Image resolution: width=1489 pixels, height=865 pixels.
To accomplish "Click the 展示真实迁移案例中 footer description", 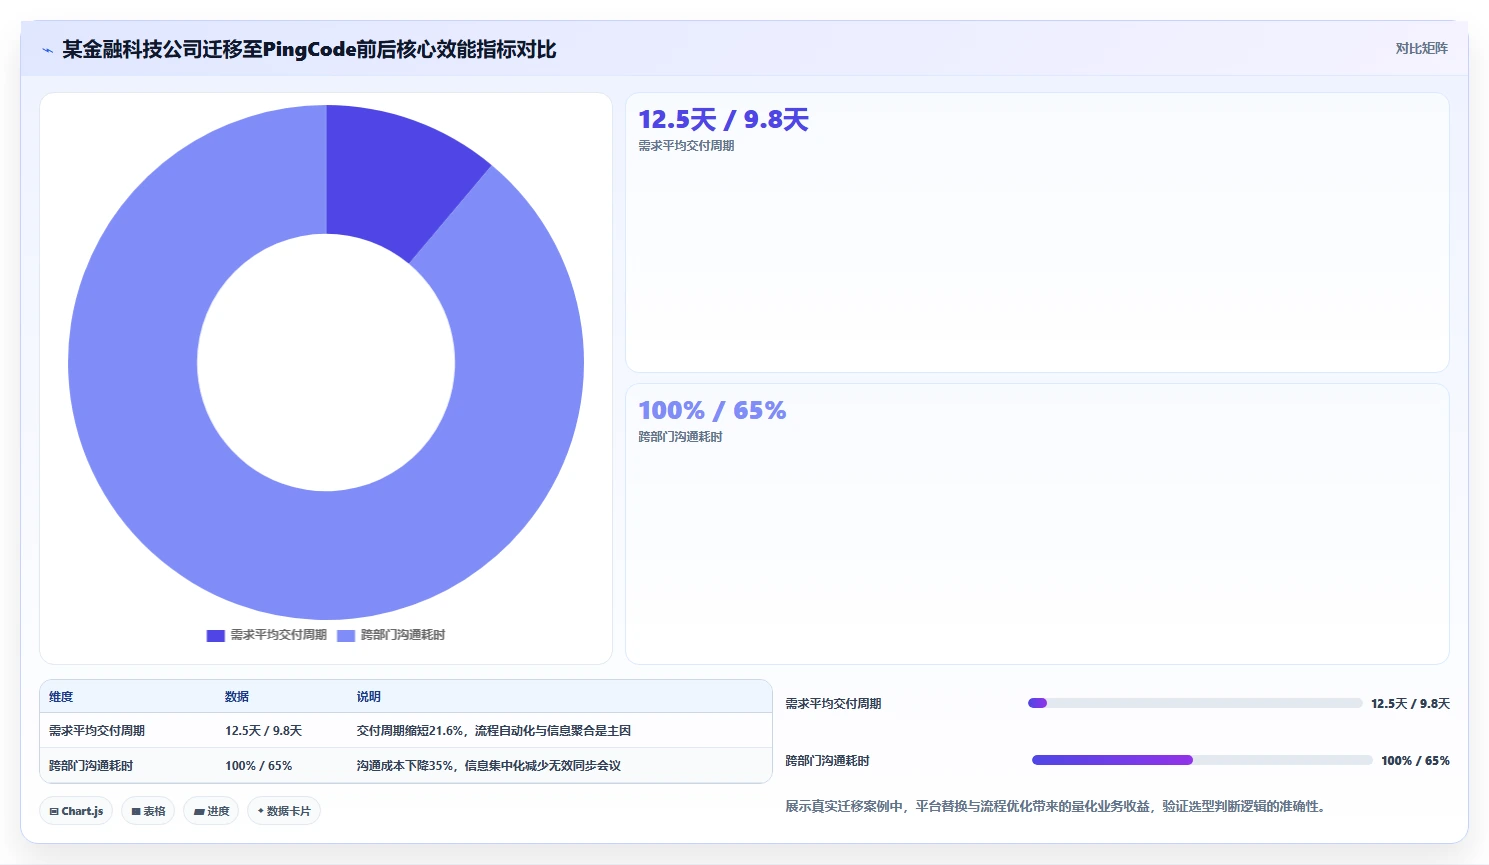I will [1058, 806].
